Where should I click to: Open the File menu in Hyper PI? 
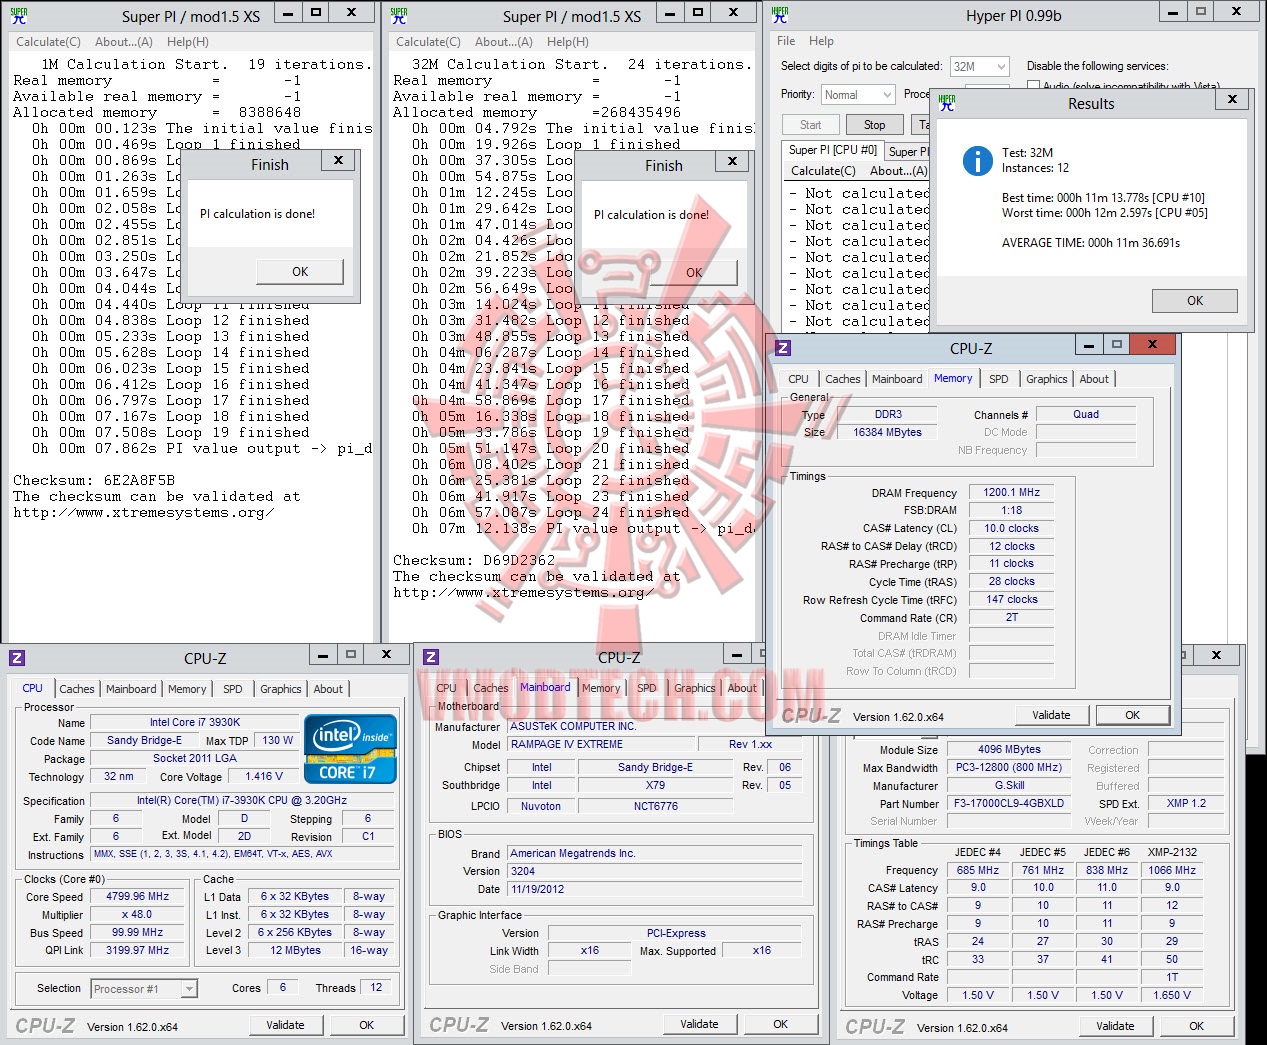pos(786,41)
